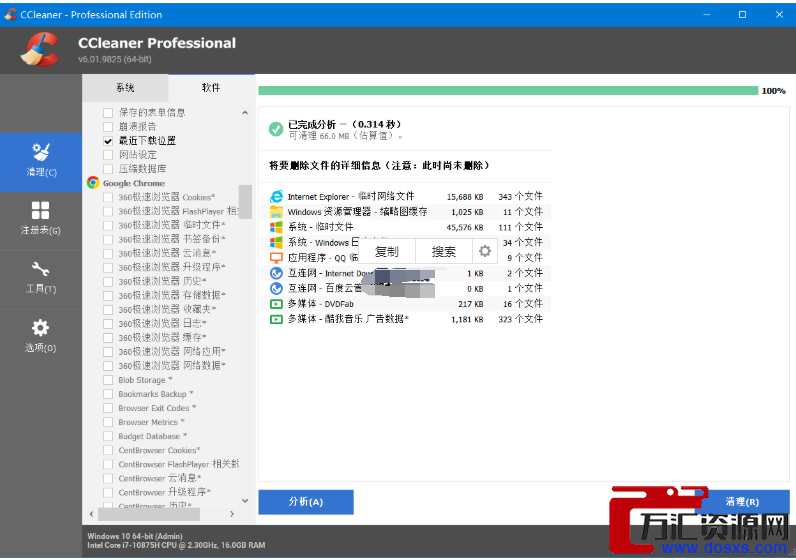Select 多媒体 - DVDFab result row
The image size is (796, 560).
[x=406, y=304]
